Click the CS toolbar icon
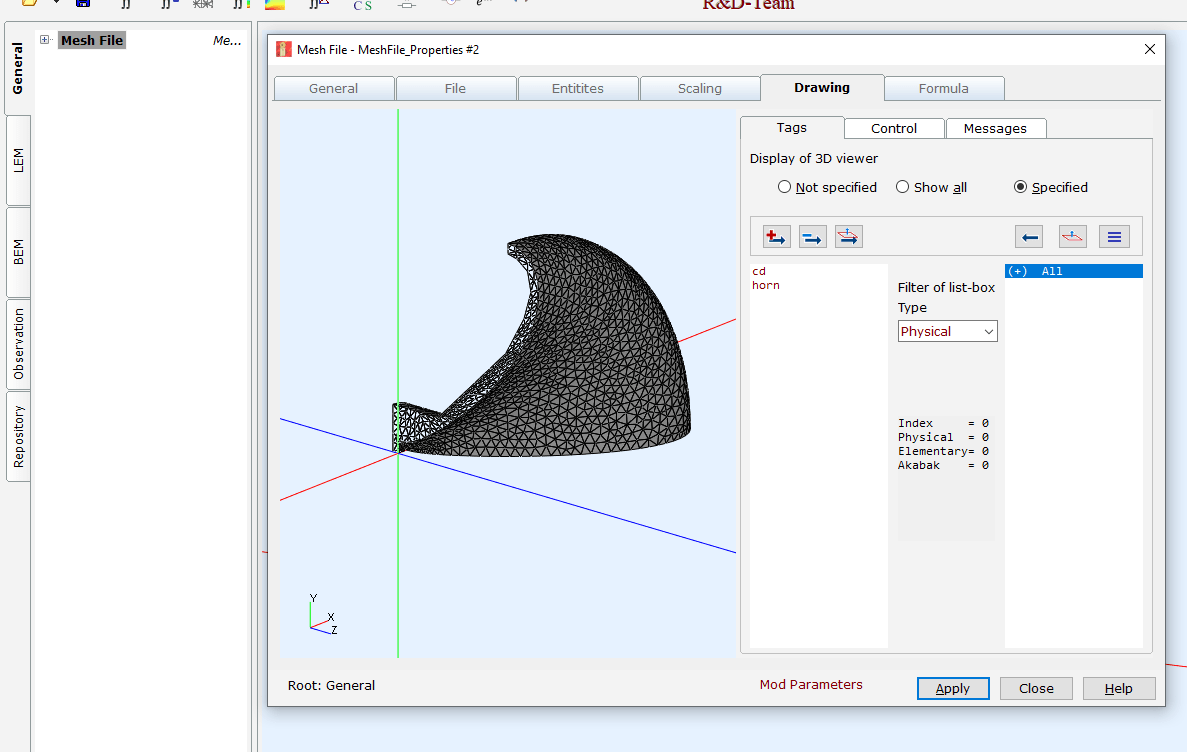Viewport: 1187px width, 752px height. tap(363, 5)
